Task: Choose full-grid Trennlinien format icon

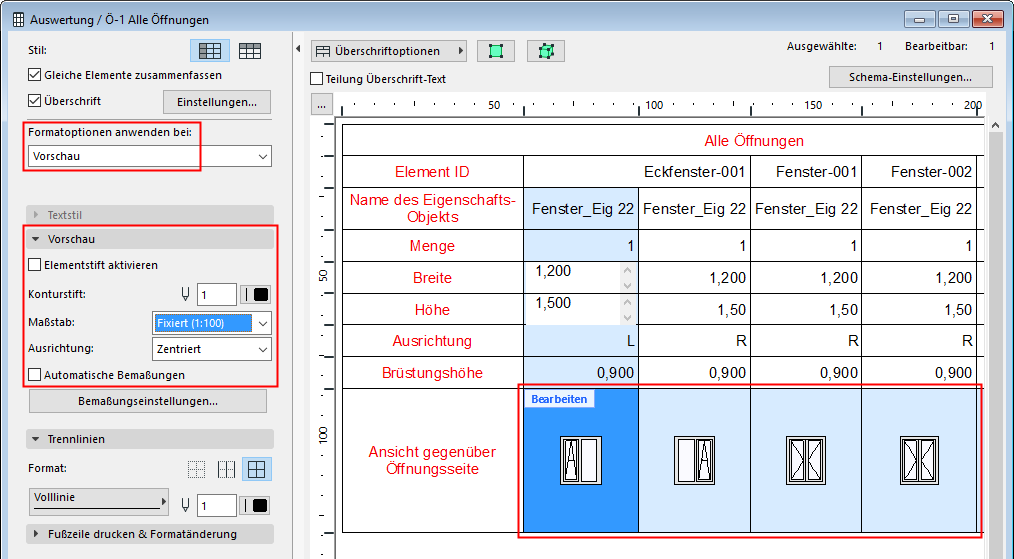Action: tap(257, 469)
